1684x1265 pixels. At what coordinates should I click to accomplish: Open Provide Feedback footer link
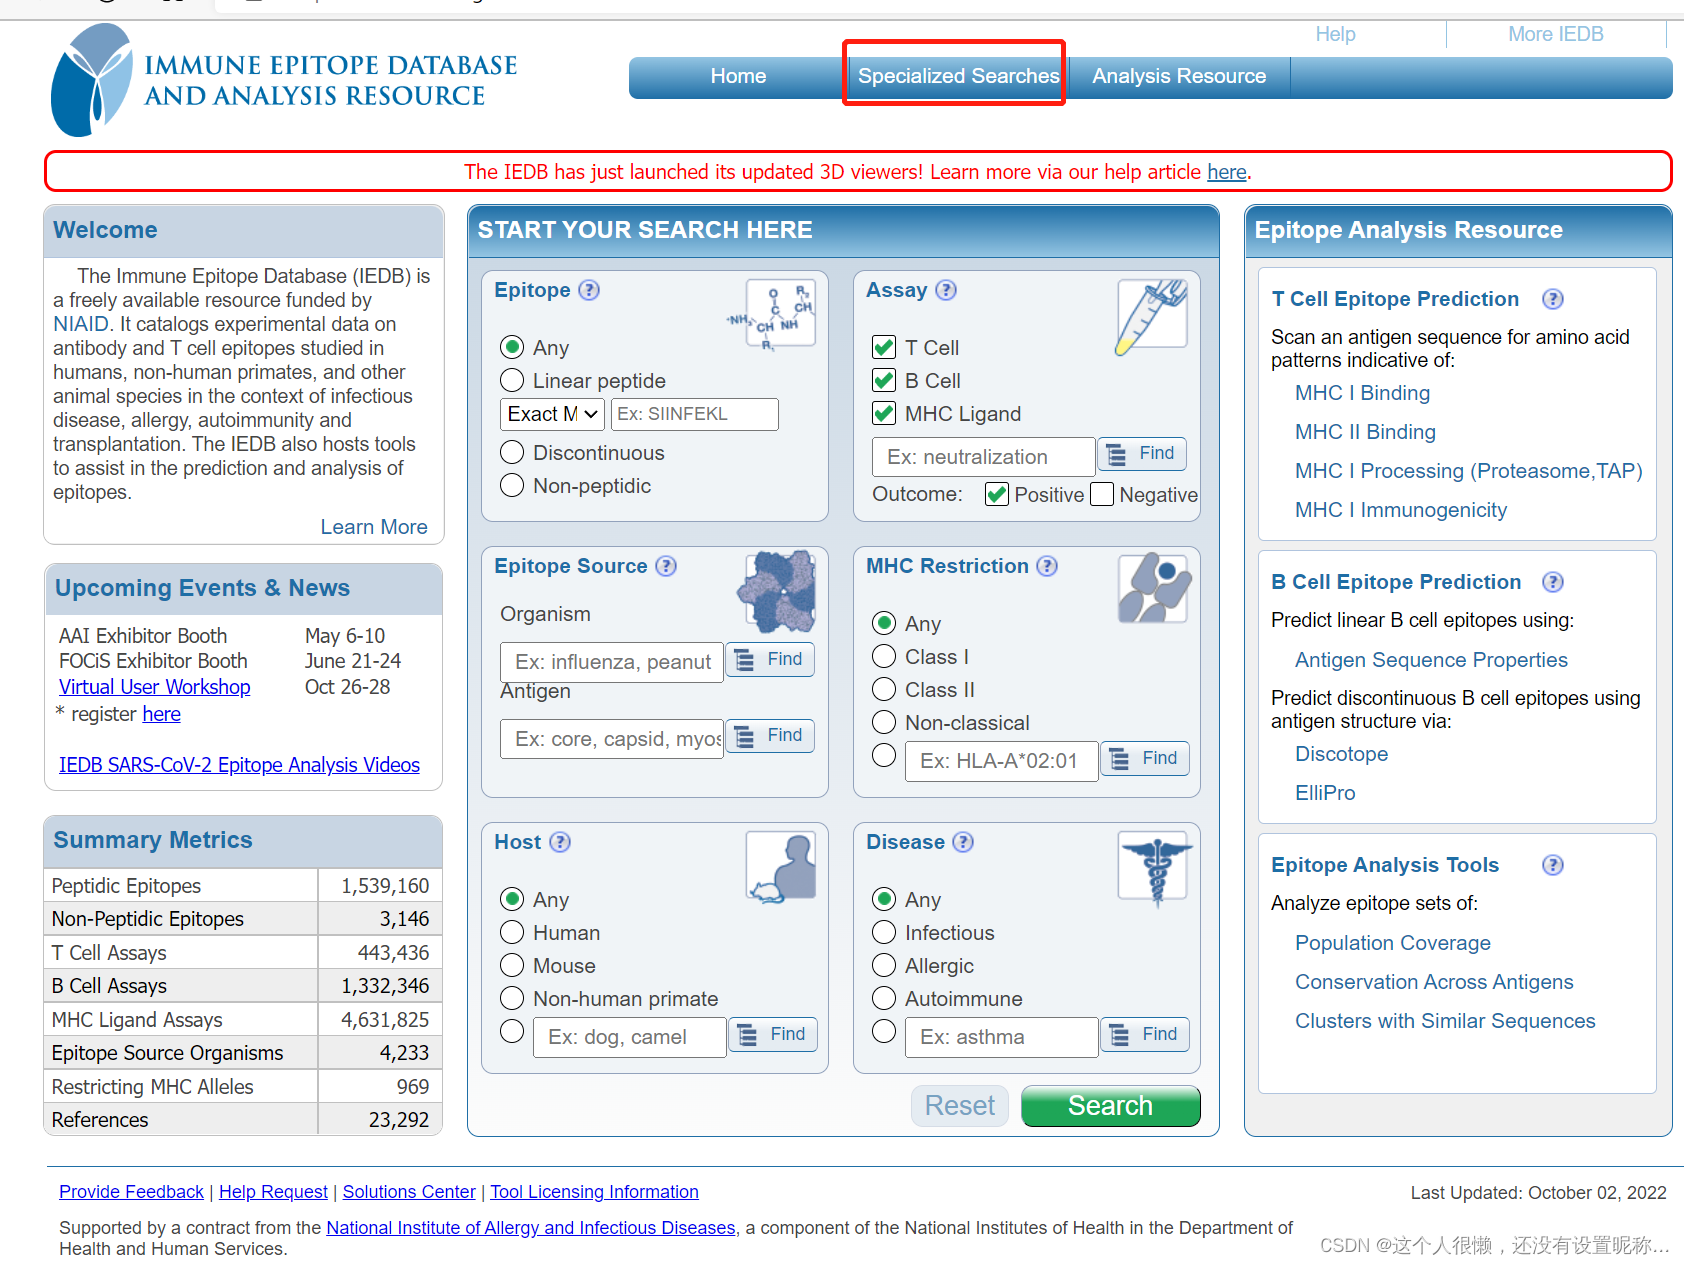click(x=131, y=1192)
